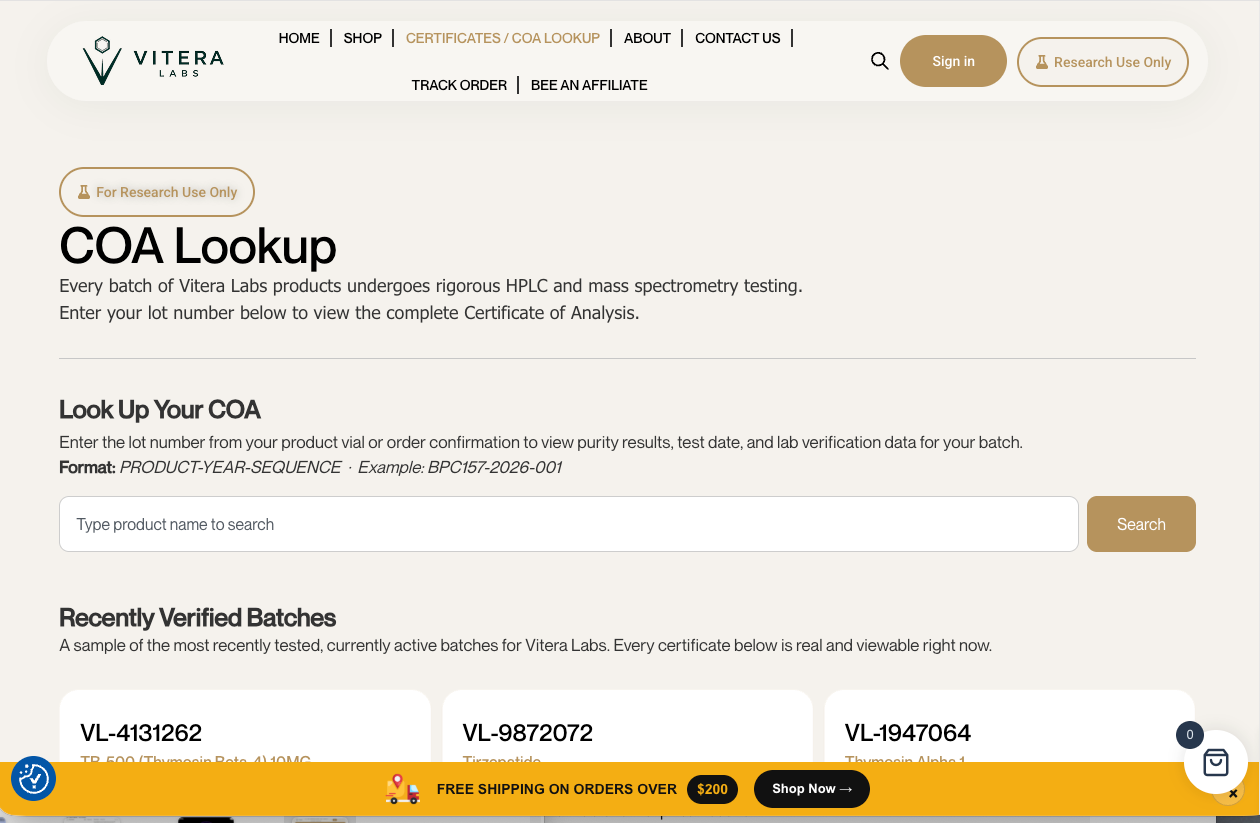Viewport: 1260px width, 823px height.
Task: Go to the HOME menu item
Action: tap(299, 38)
